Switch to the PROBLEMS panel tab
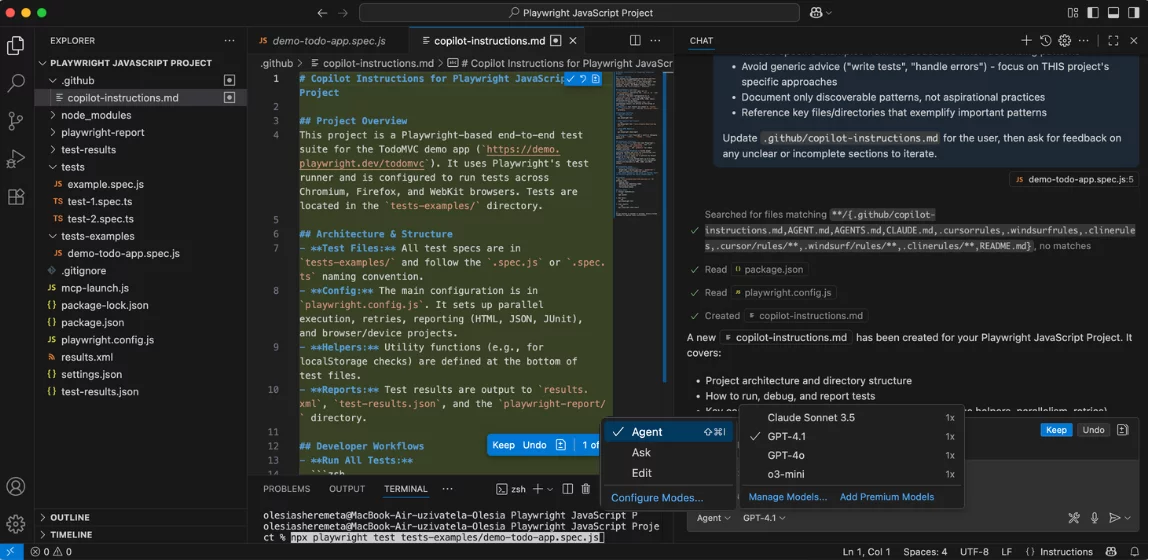 pos(286,489)
